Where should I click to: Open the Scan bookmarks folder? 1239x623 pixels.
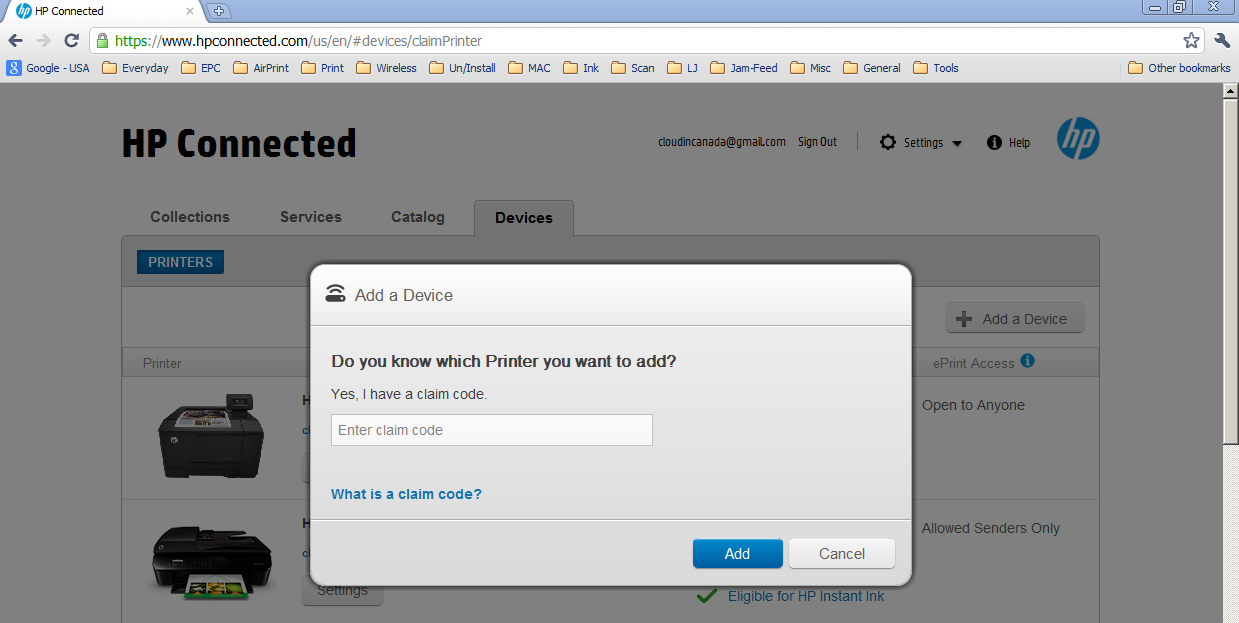click(633, 68)
